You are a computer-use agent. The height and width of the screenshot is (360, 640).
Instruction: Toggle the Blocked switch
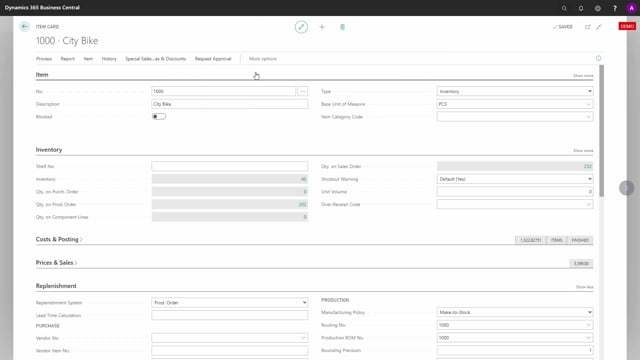(159, 117)
